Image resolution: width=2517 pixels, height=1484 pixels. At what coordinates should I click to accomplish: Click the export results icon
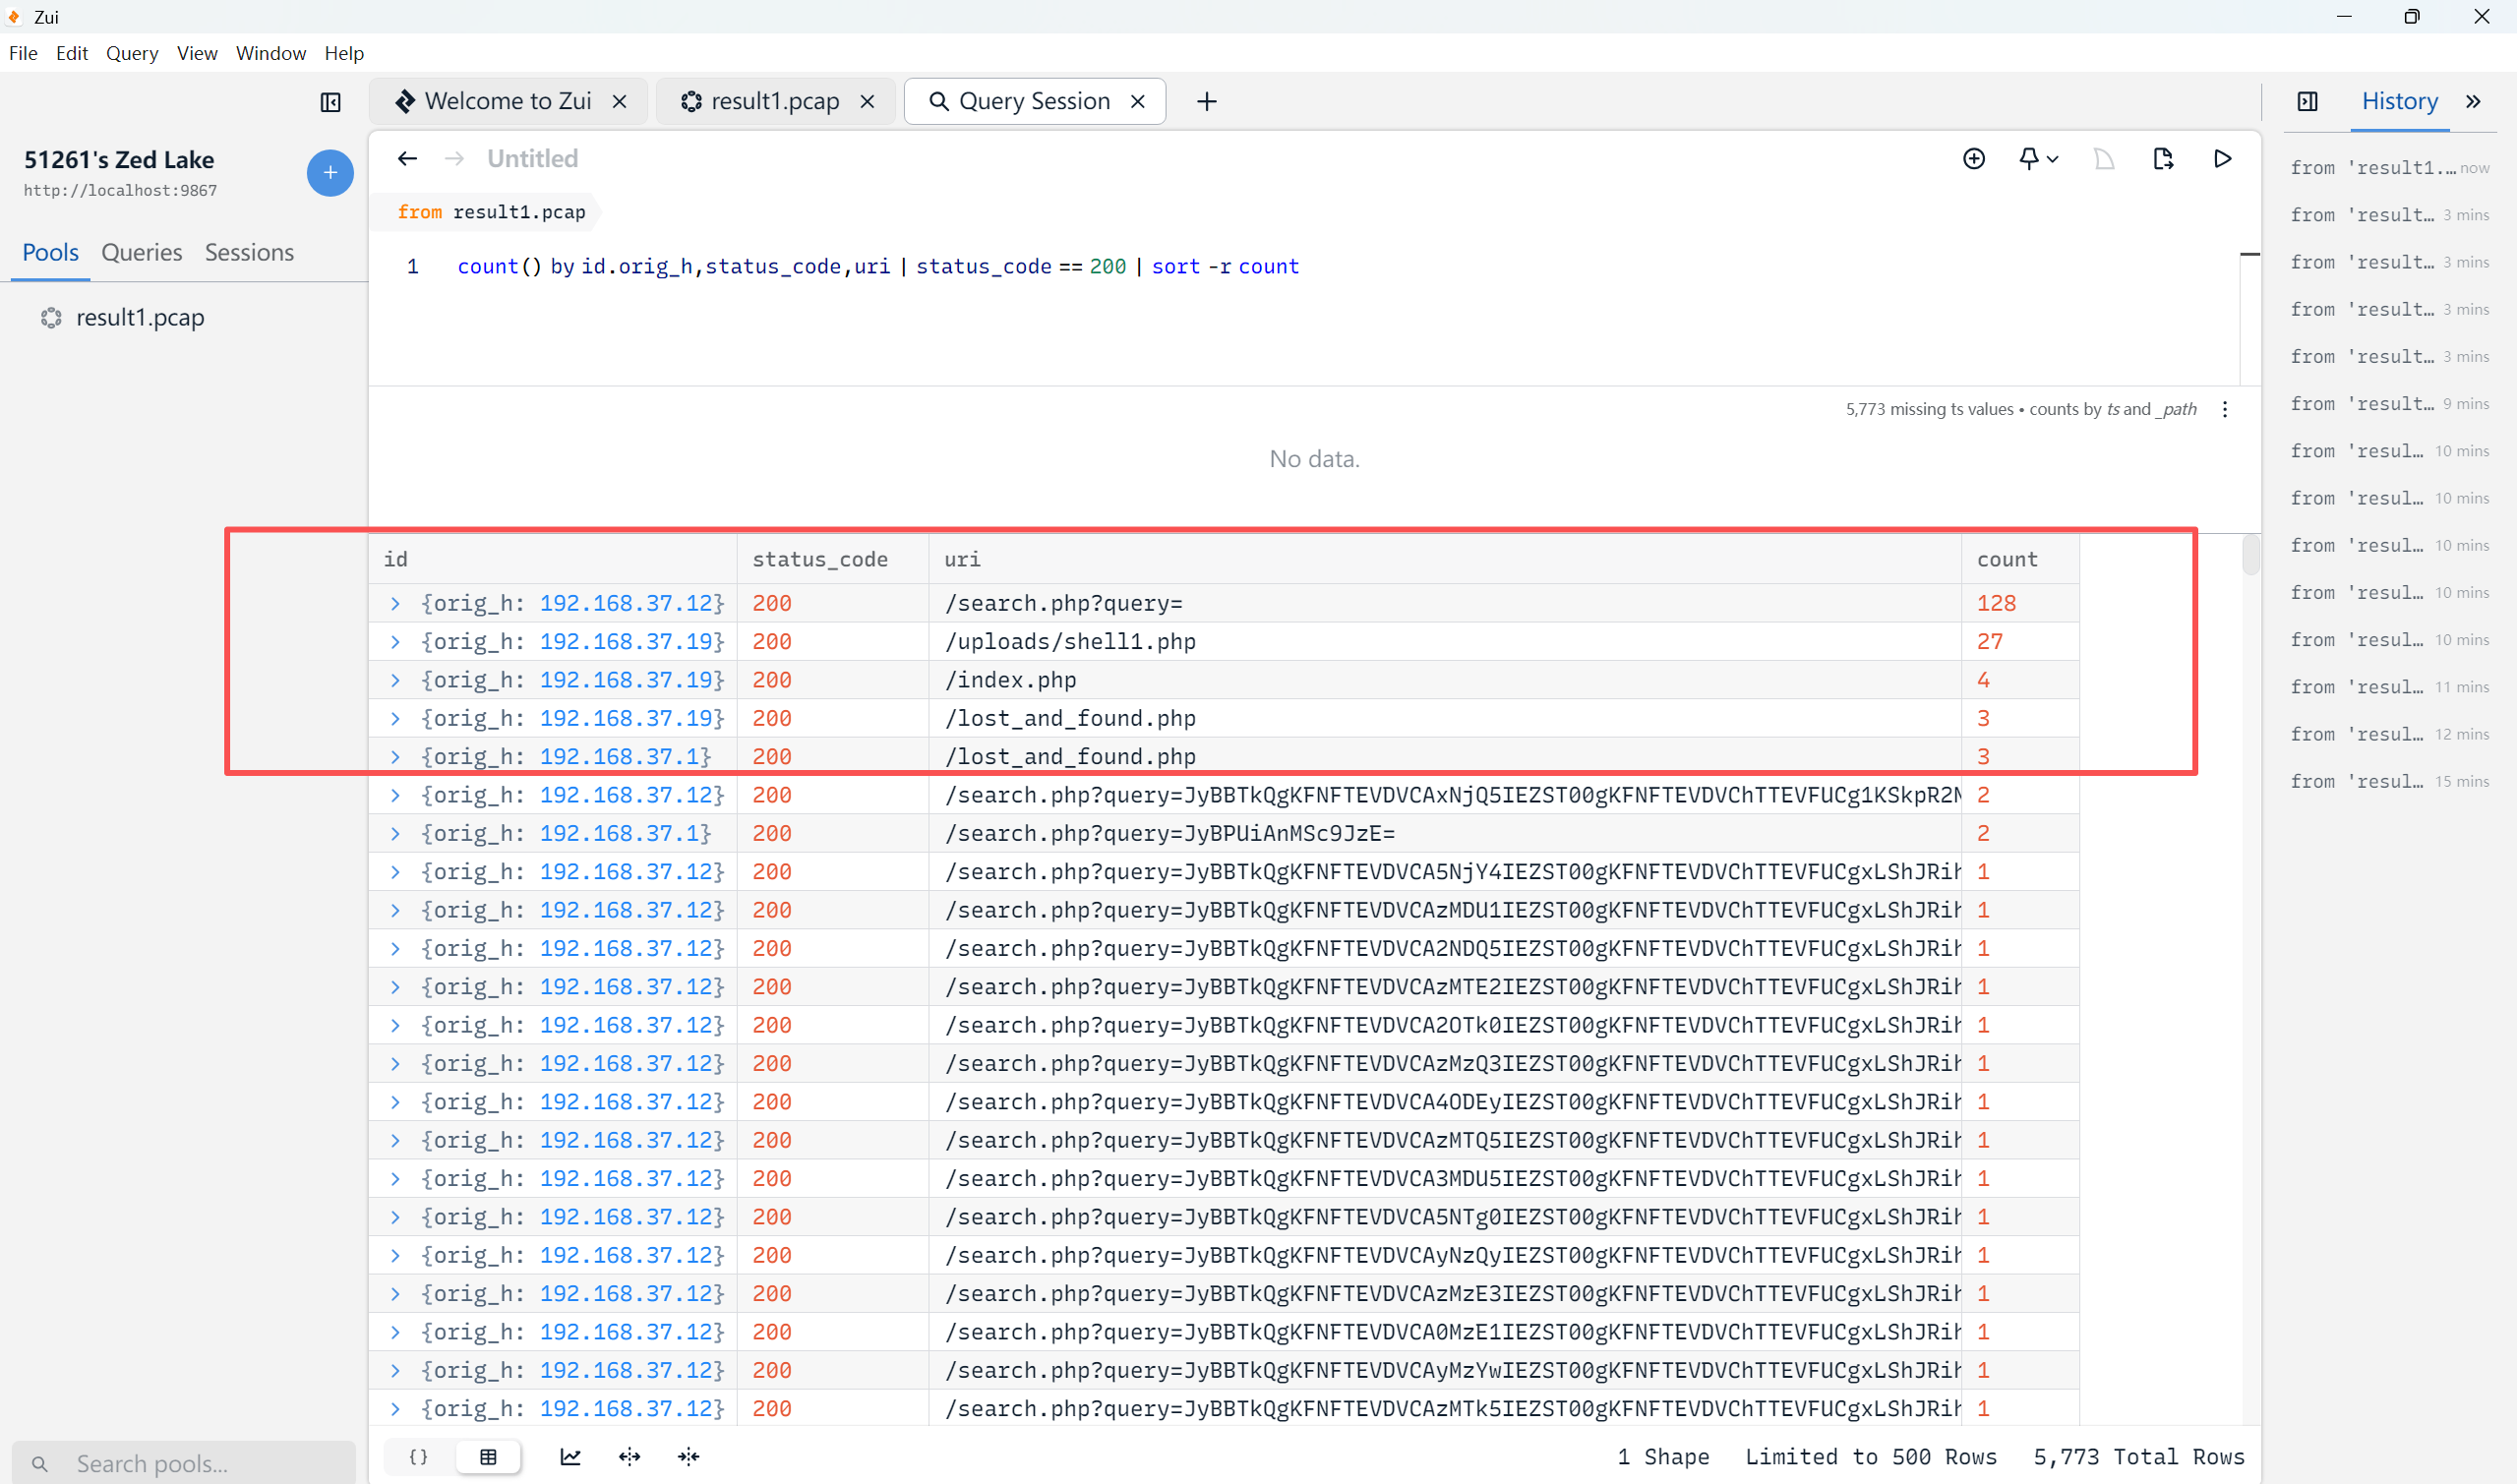point(2163,159)
